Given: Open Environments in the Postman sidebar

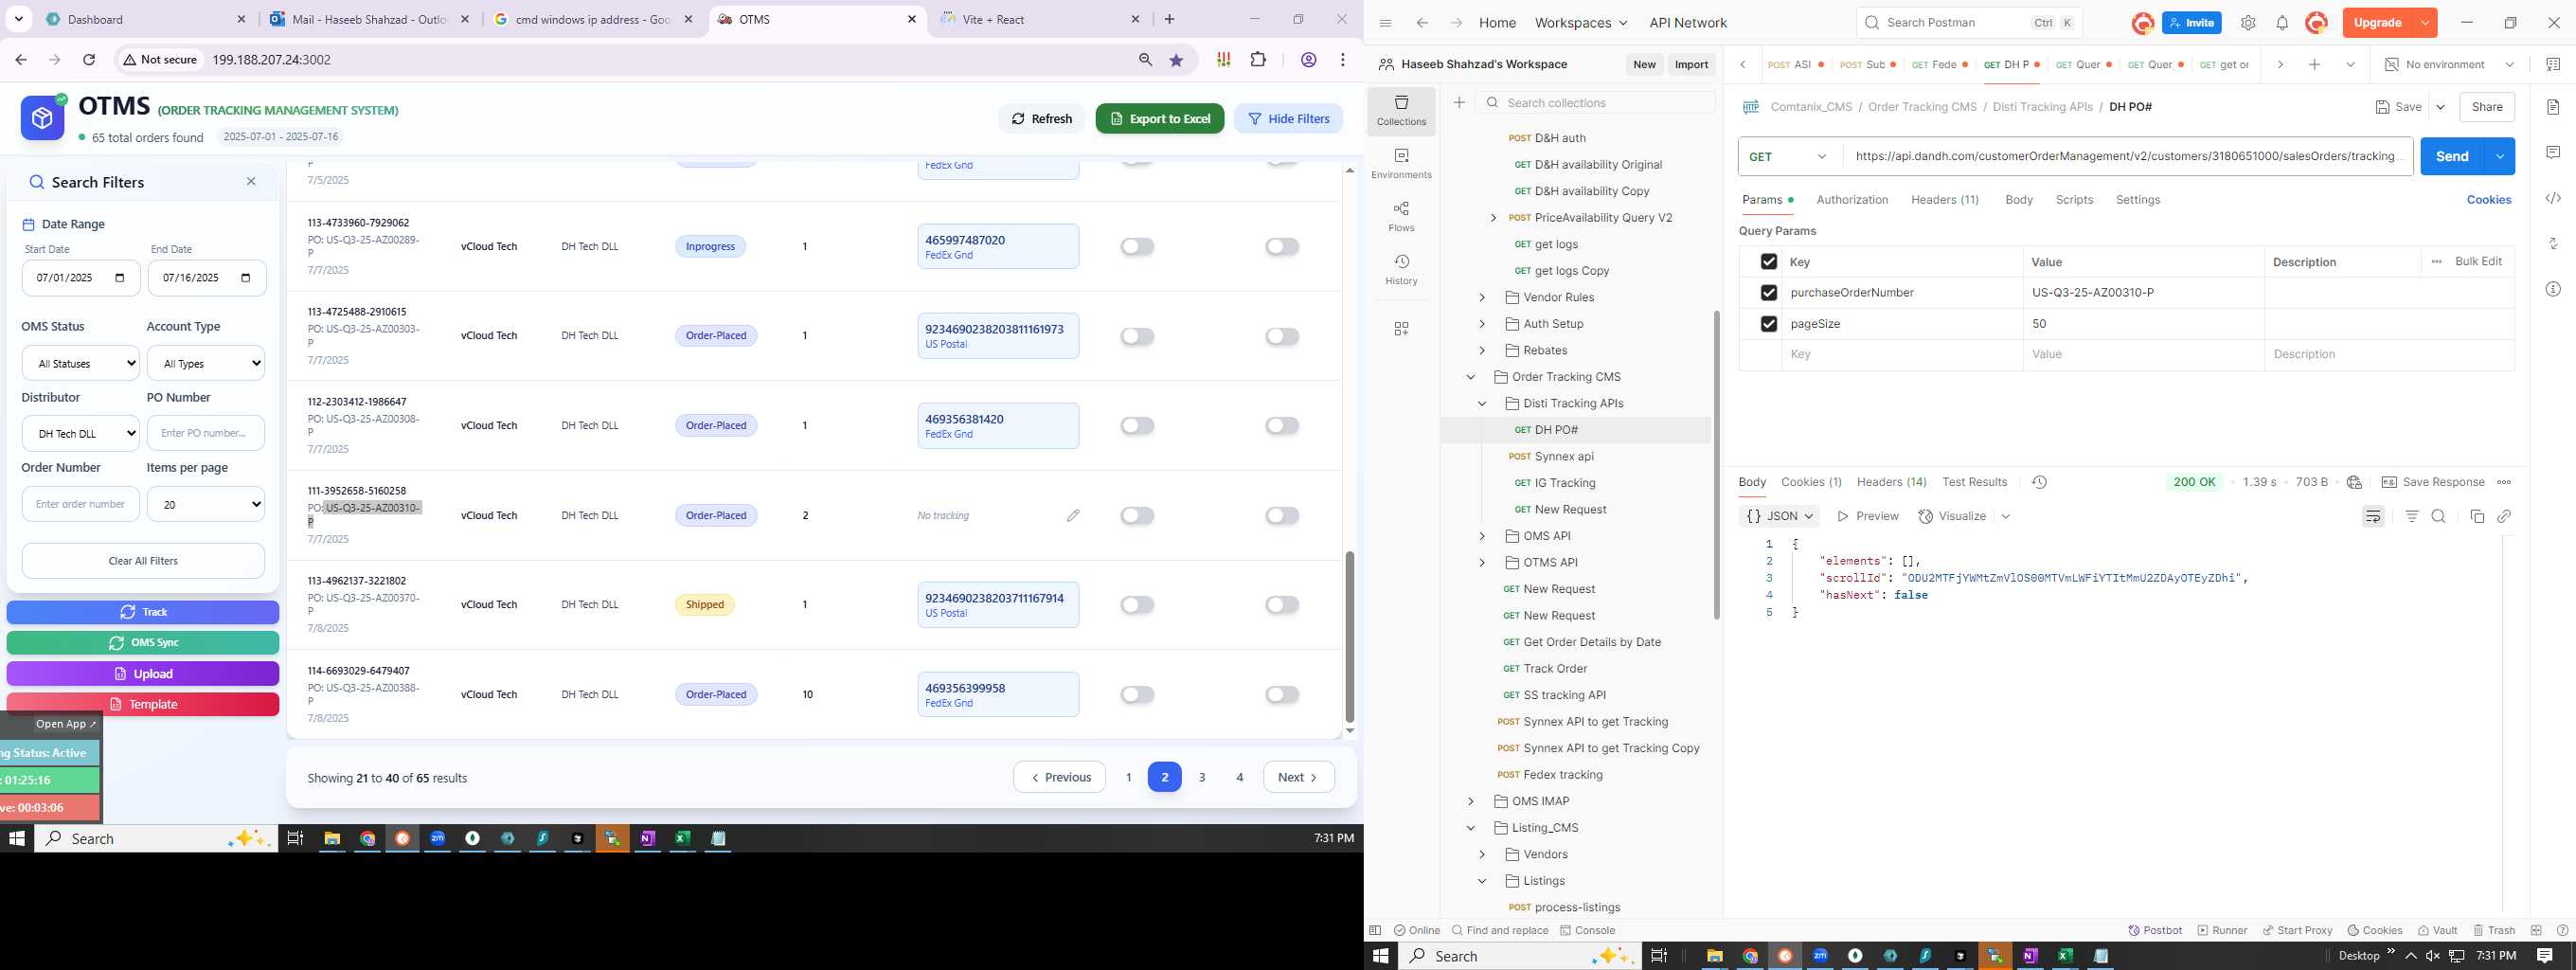Looking at the screenshot, I should pyautogui.click(x=1401, y=163).
